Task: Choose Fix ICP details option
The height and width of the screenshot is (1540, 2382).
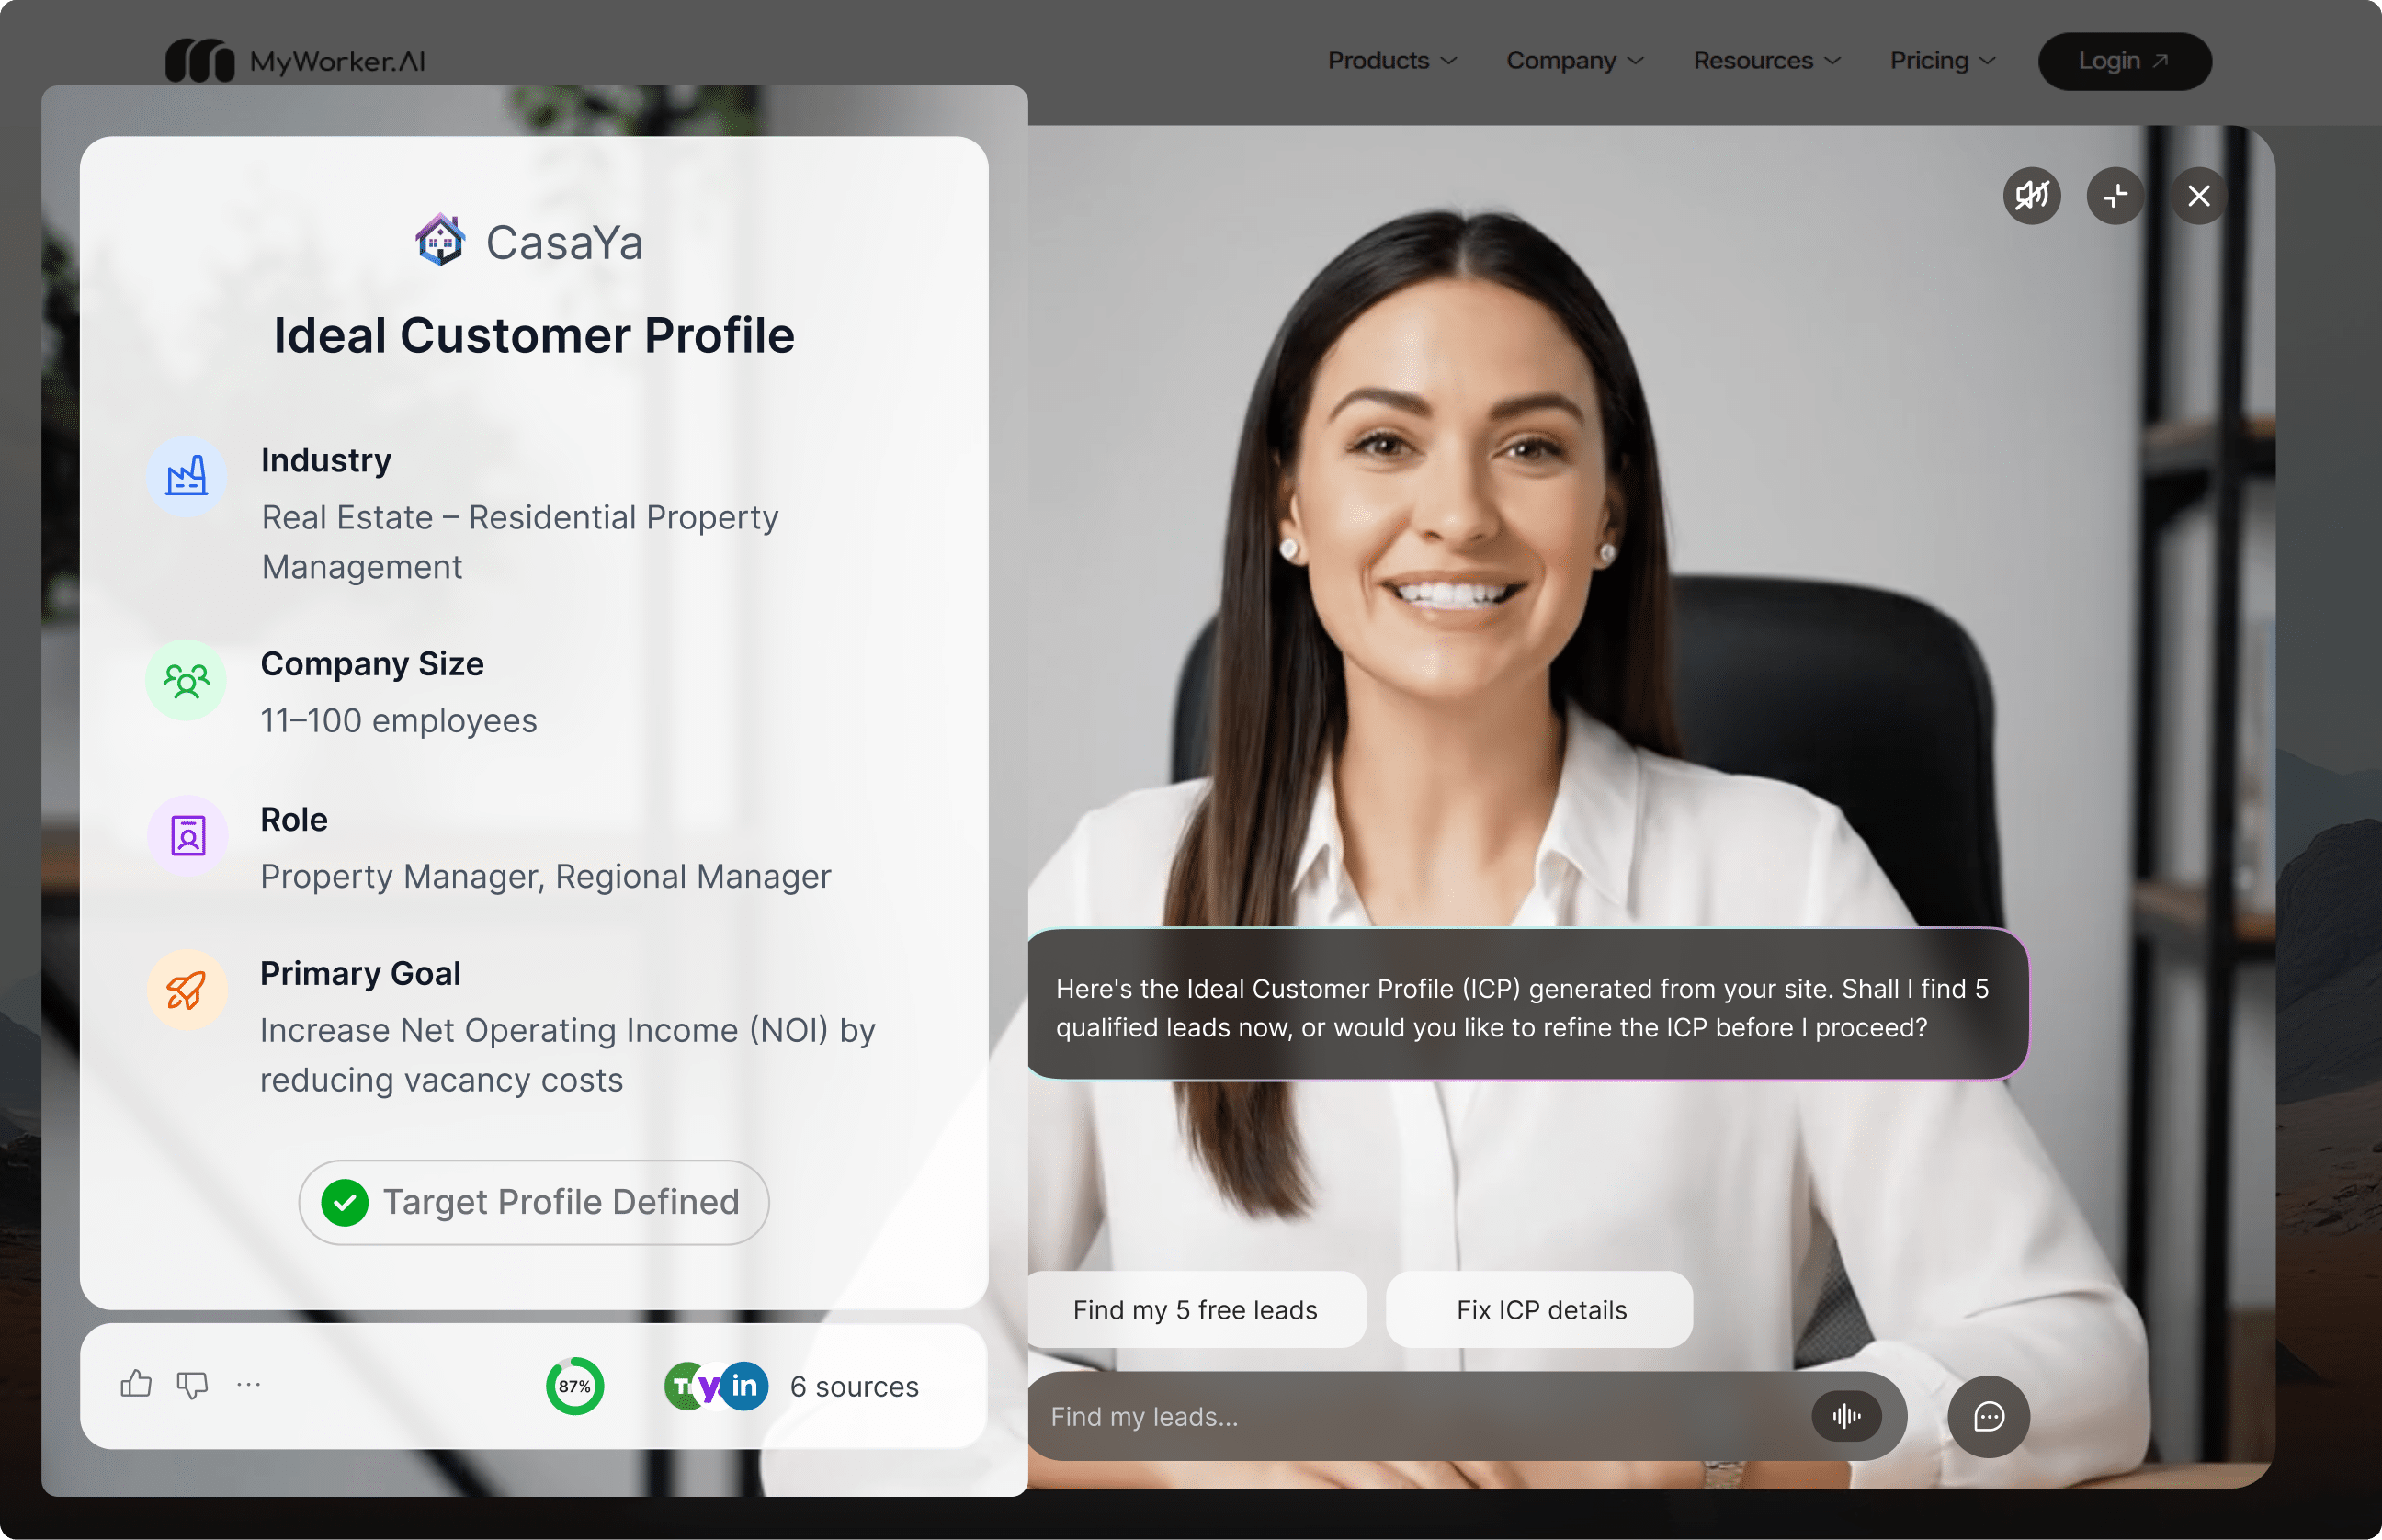Action: [1540, 1310]
